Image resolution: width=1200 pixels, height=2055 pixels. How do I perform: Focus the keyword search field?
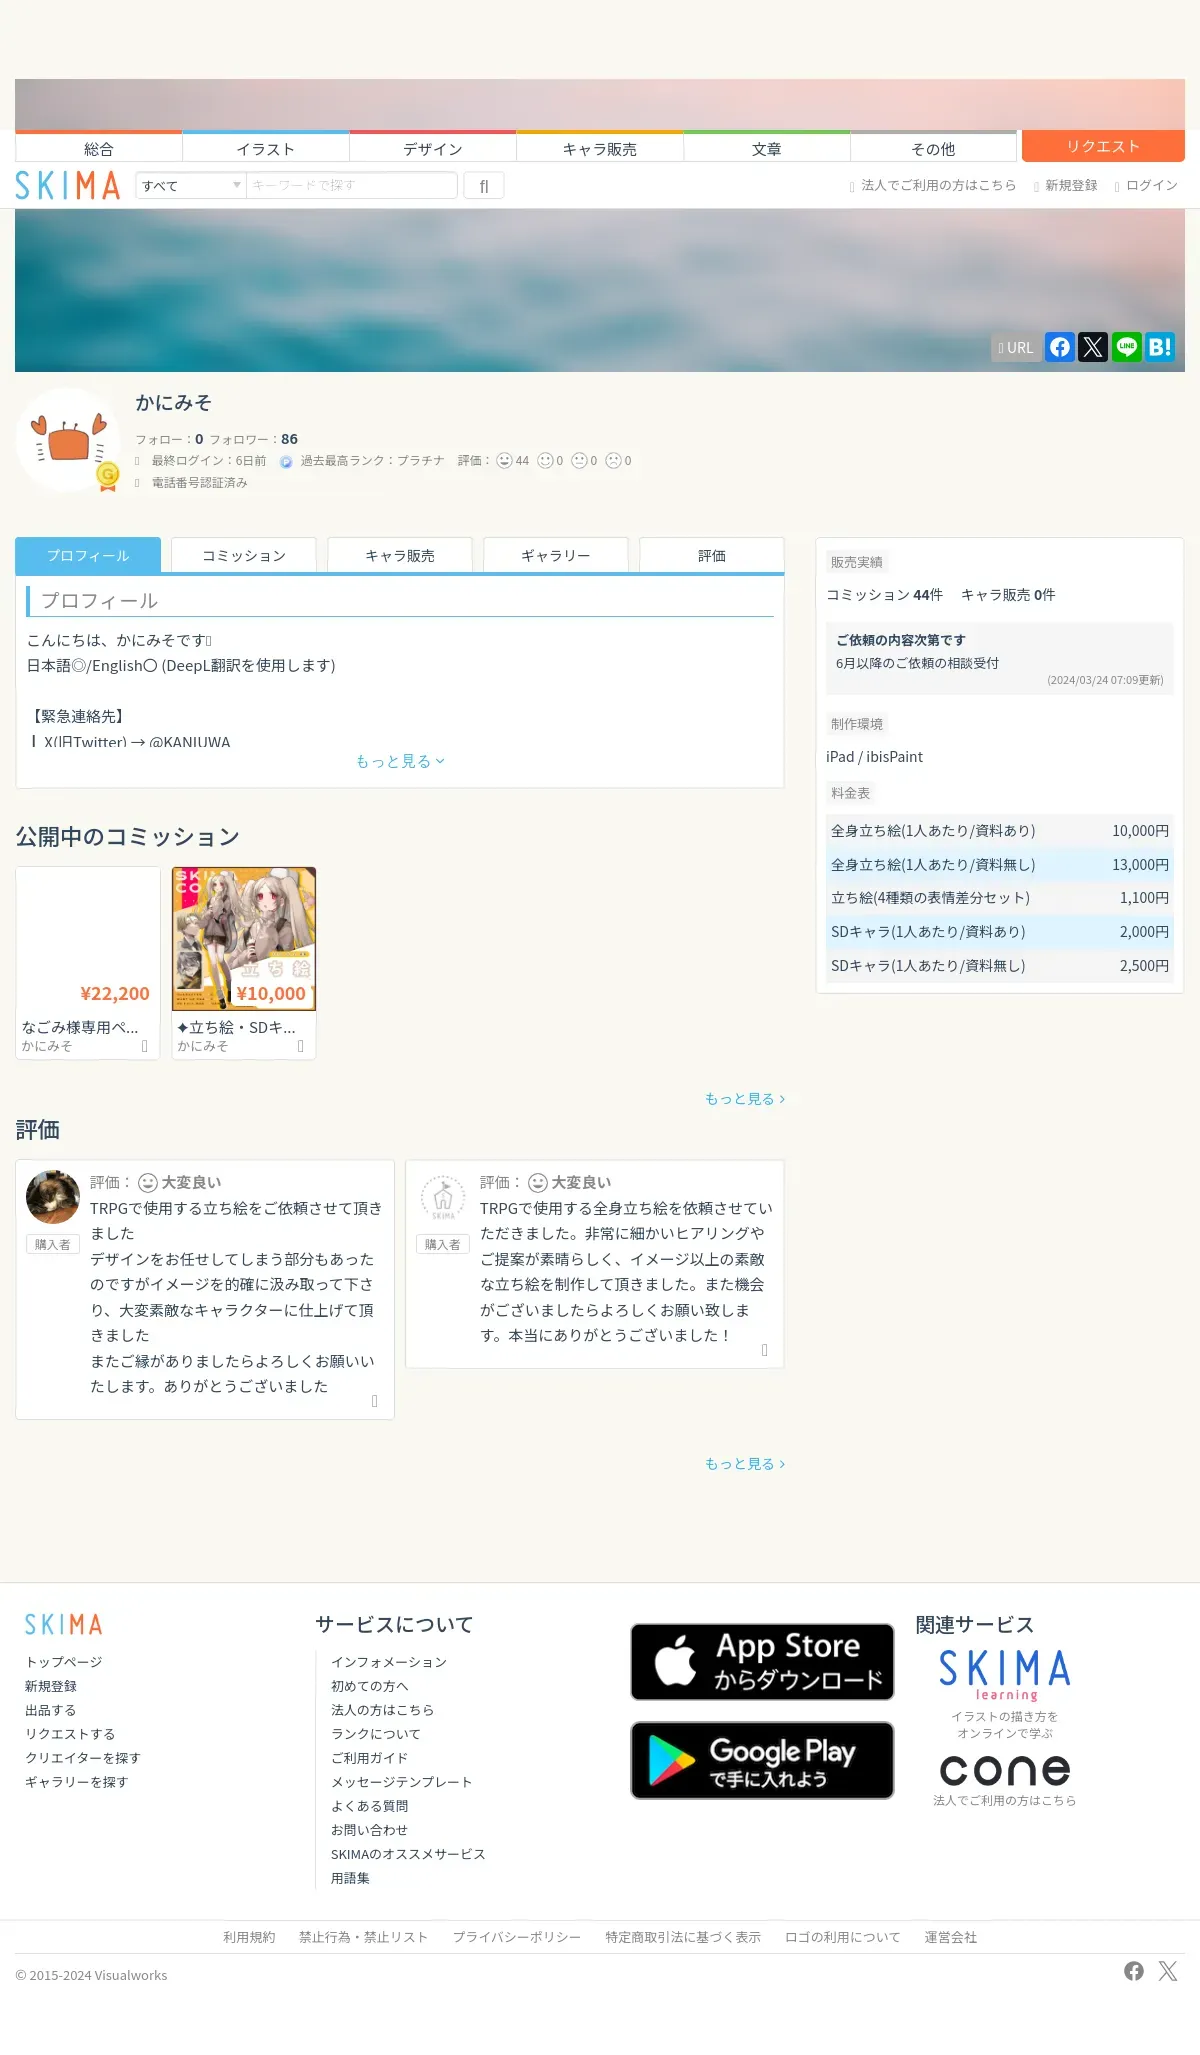click(352, 185)
